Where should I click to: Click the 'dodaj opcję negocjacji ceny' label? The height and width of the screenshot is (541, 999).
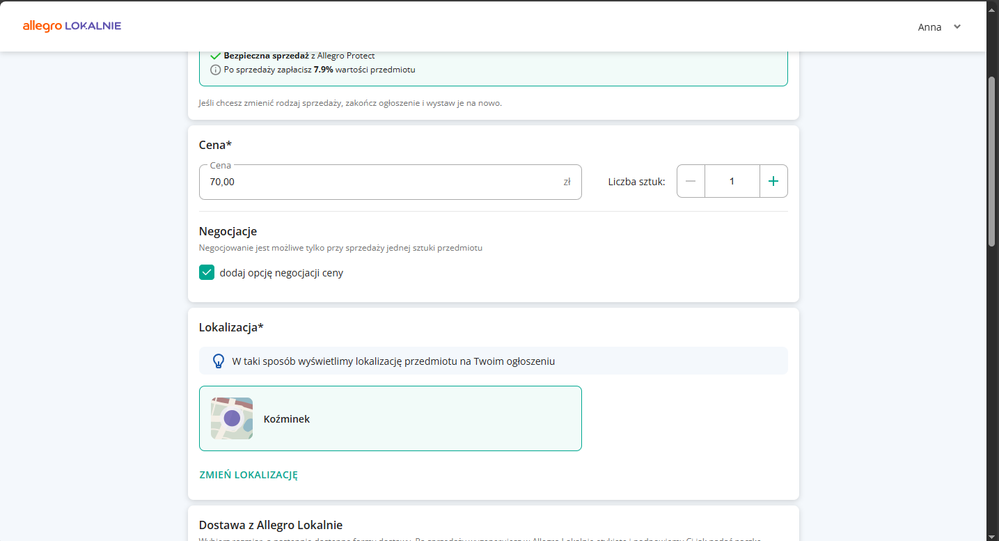point(281,273)
